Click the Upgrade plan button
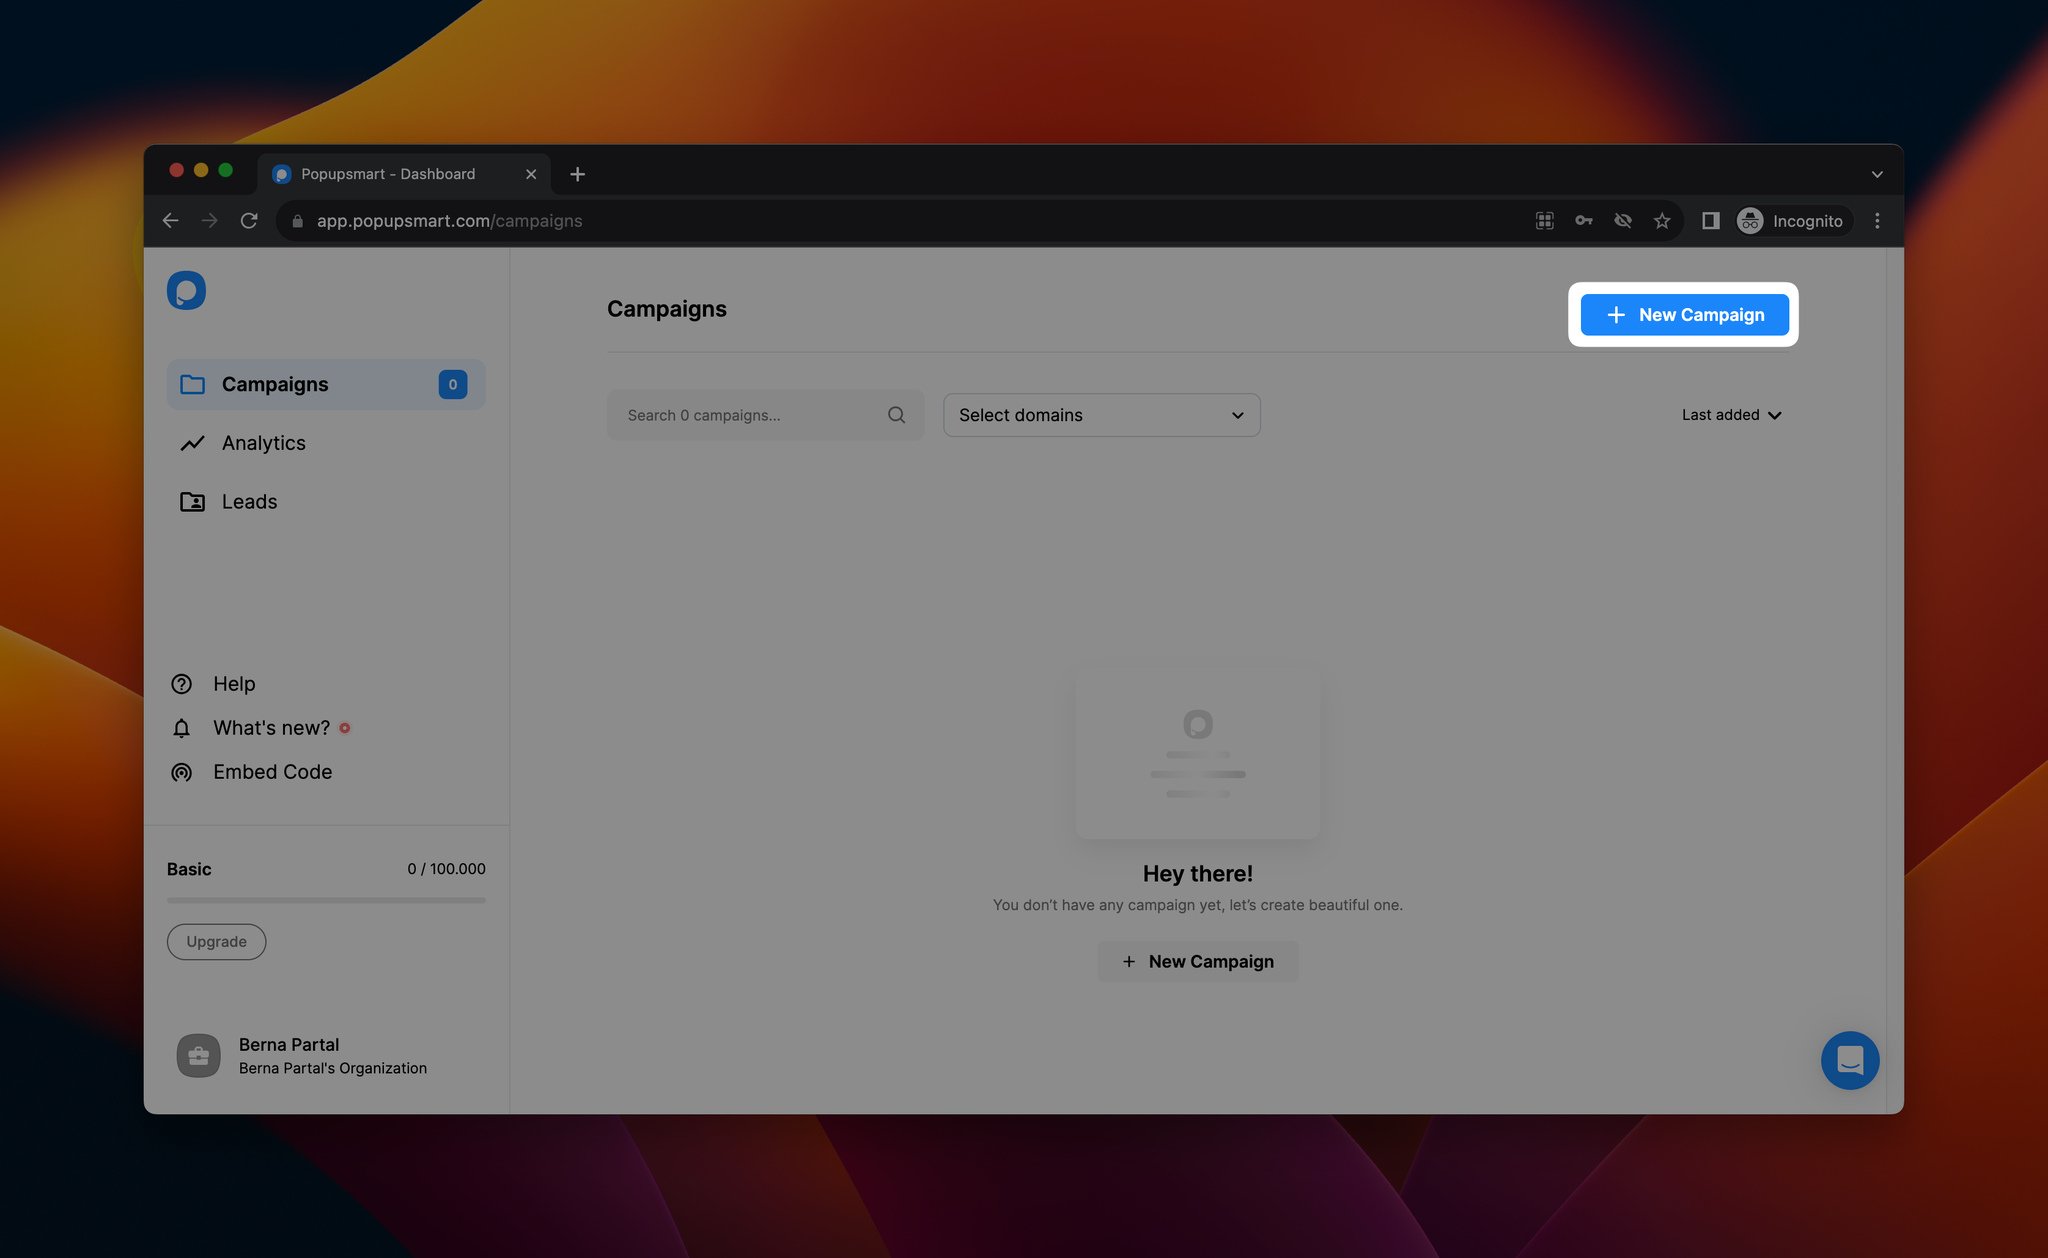Viewport: 2048px width, 1258px height. (215, 941)
